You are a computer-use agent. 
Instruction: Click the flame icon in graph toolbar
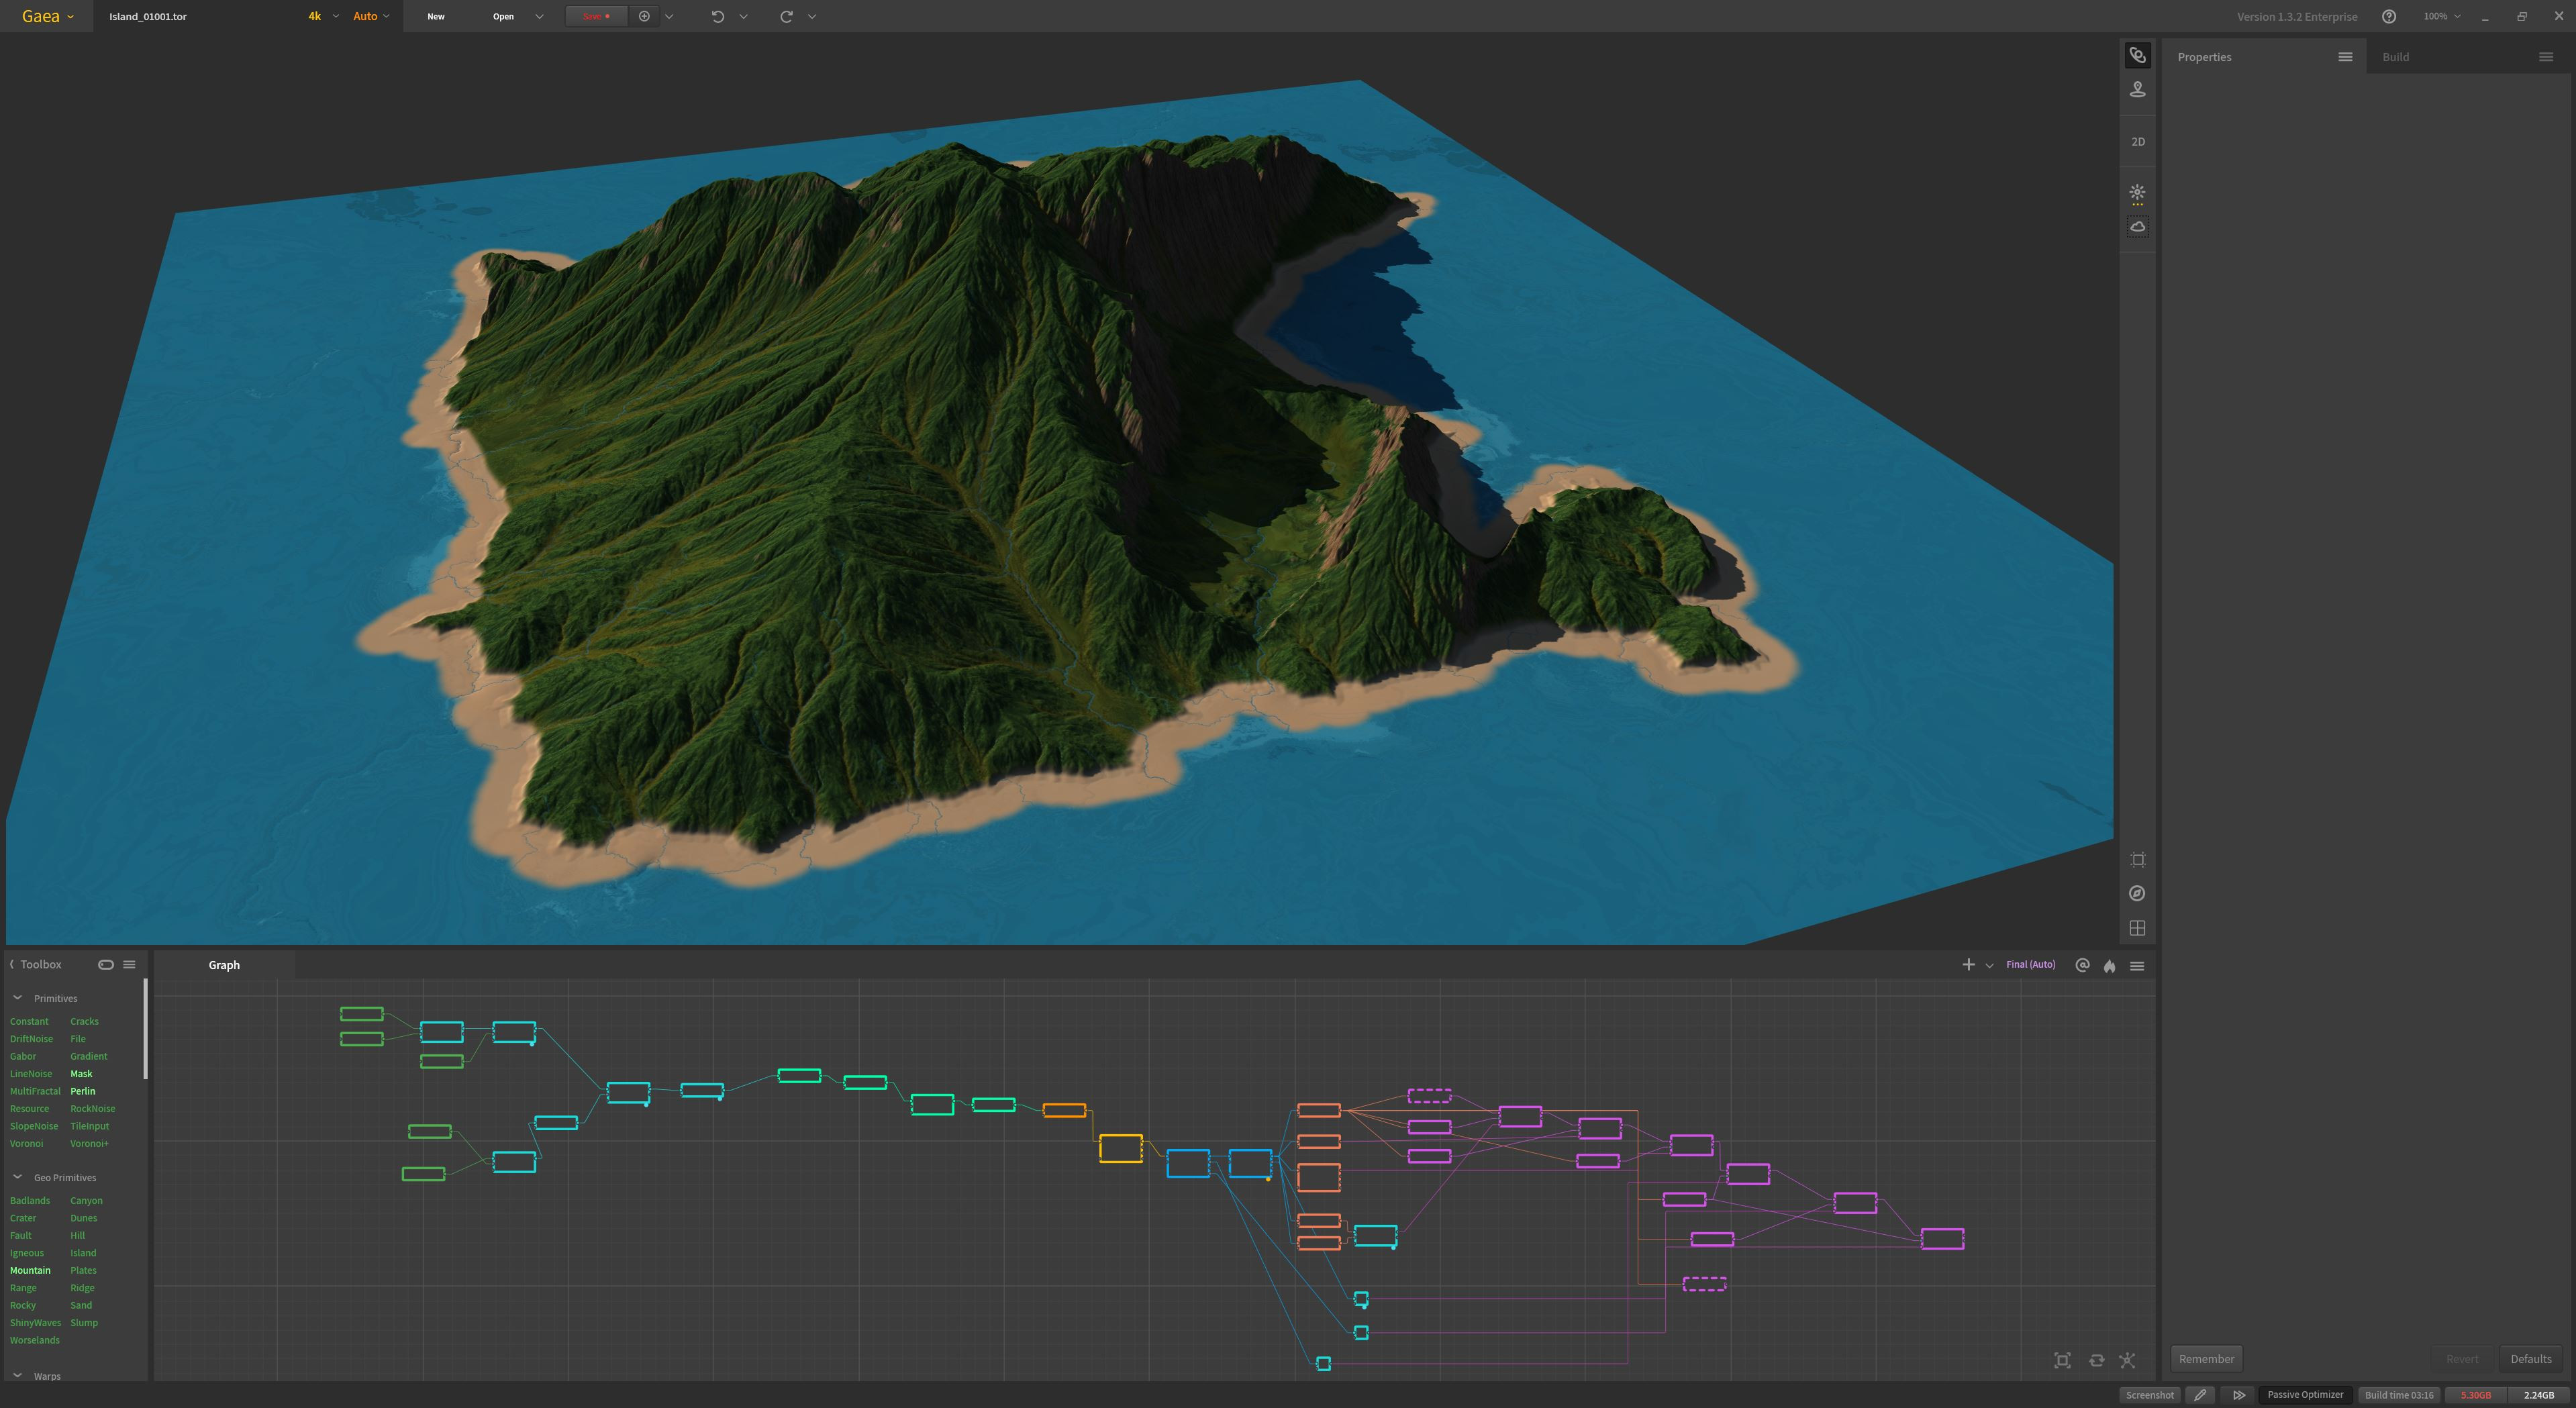(x=2109, y=966)
